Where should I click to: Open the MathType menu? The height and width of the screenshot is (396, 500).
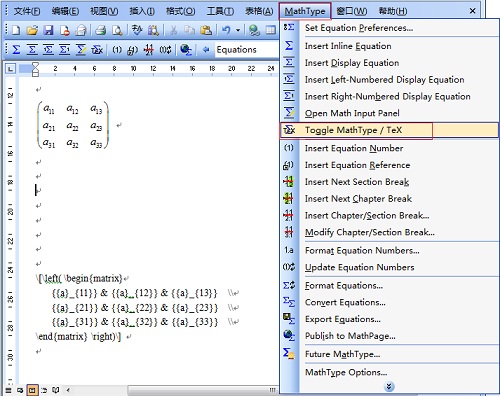(305, 11)
